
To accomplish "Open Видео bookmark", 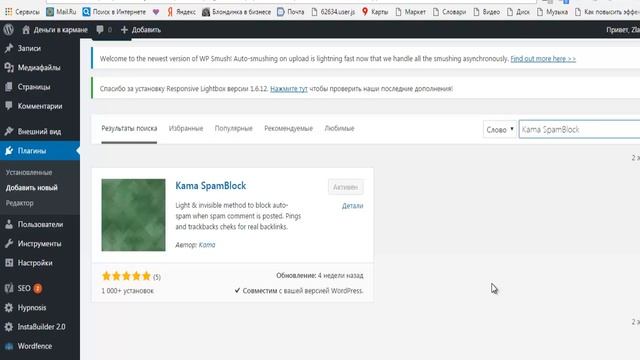I will coord(486,12).
